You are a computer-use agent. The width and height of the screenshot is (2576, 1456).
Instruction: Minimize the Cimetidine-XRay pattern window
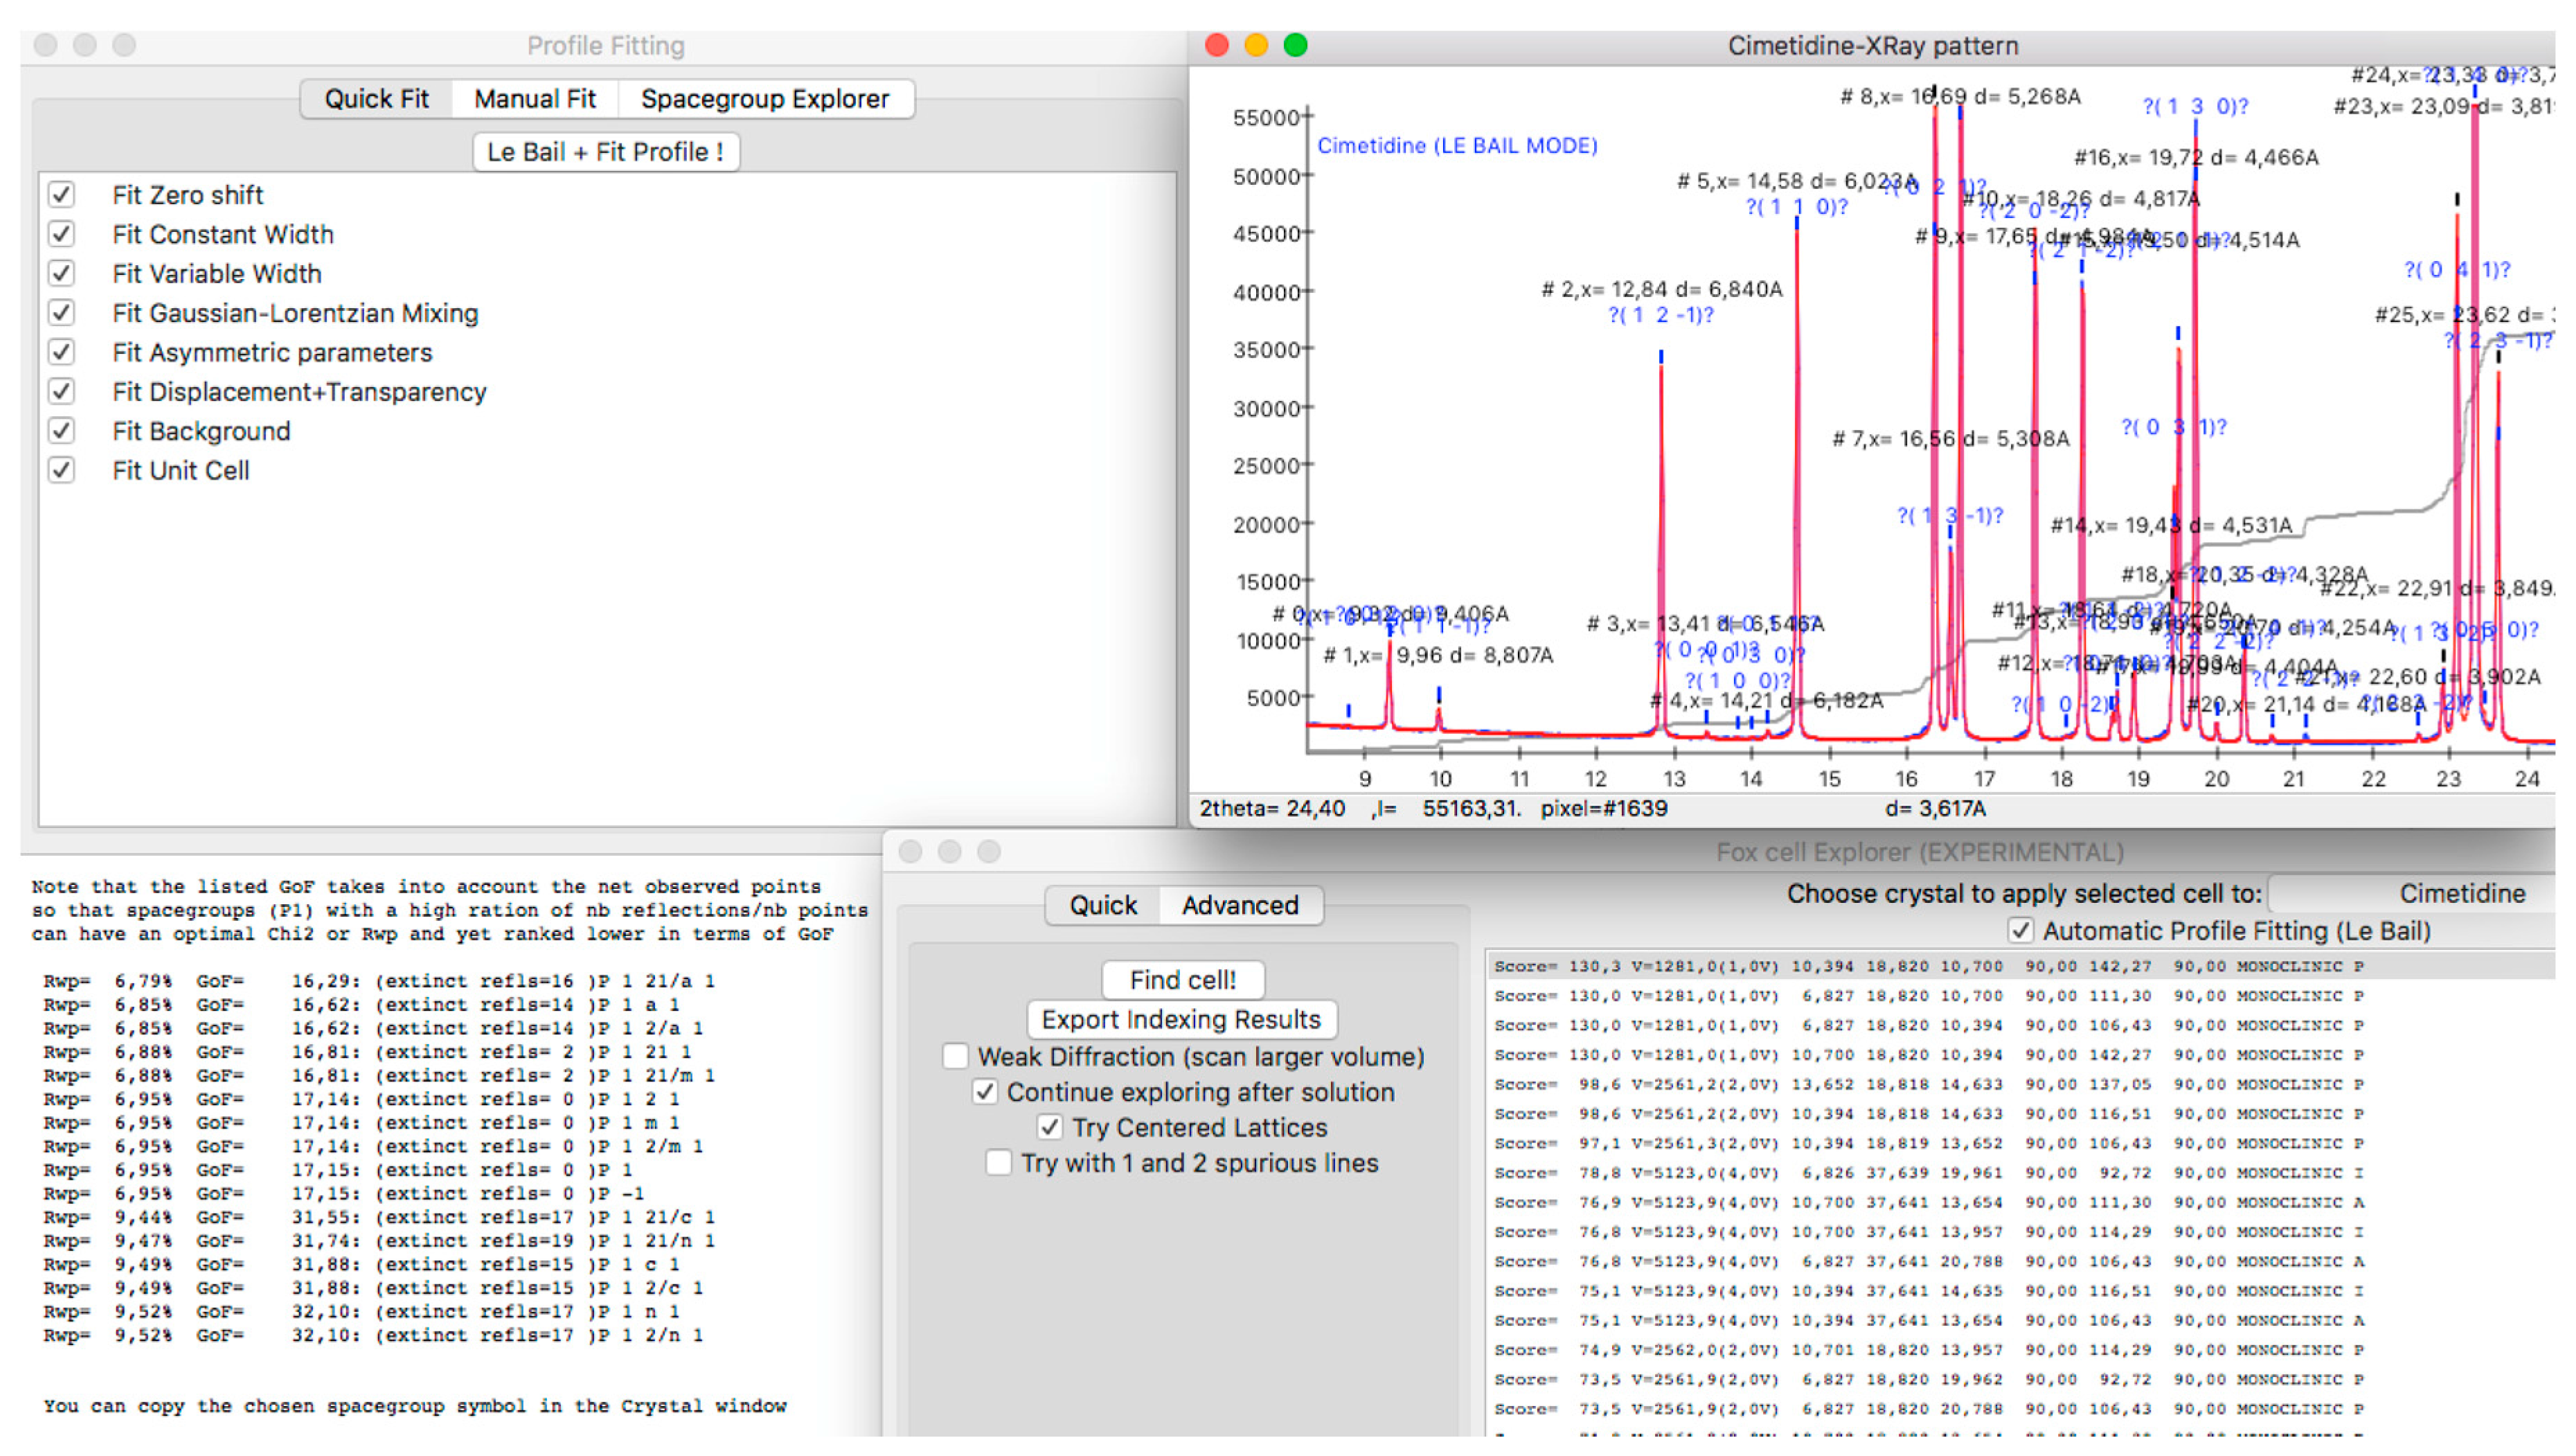click(x=1256, y=45)
